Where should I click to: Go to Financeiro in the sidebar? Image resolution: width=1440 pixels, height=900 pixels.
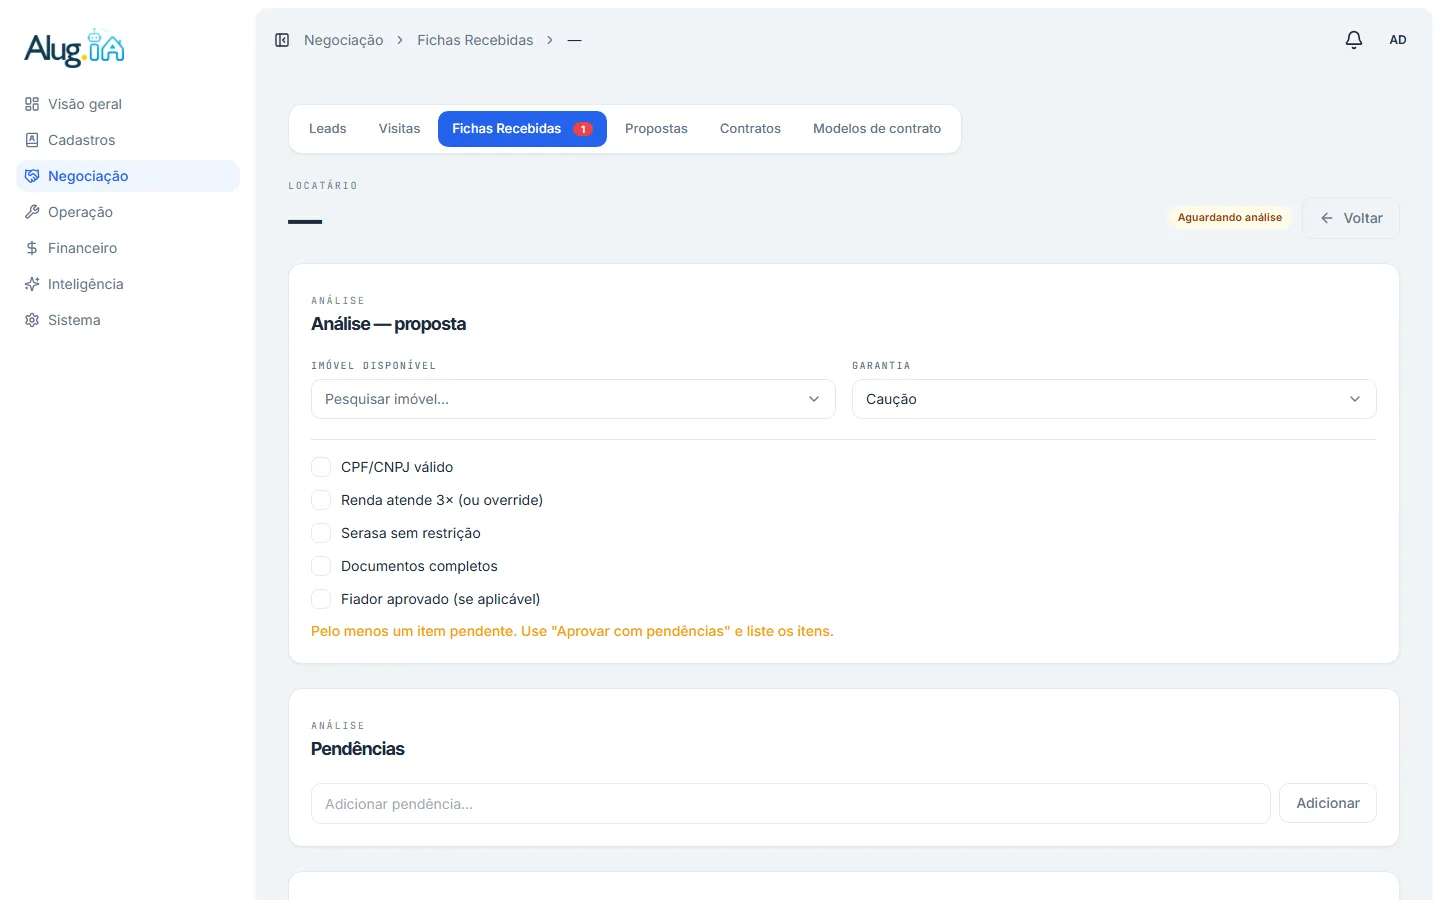[x=128, y=248]
